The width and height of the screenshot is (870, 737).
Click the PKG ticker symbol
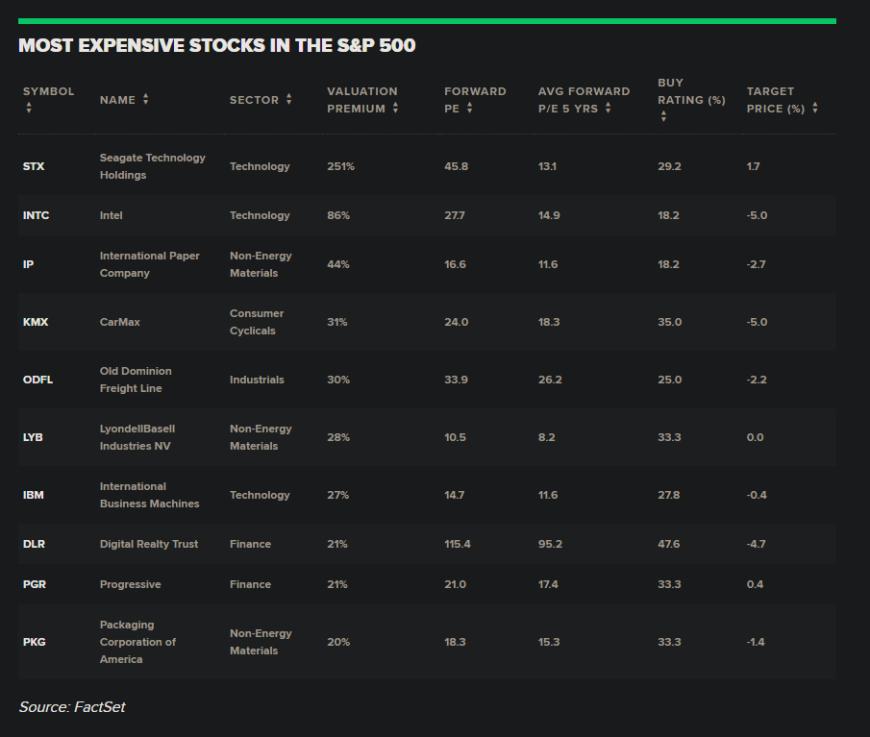34,642
